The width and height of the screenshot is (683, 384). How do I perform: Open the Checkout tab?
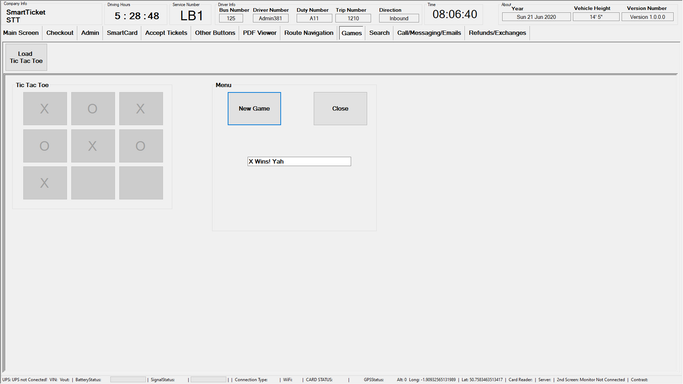click(60, 33)
